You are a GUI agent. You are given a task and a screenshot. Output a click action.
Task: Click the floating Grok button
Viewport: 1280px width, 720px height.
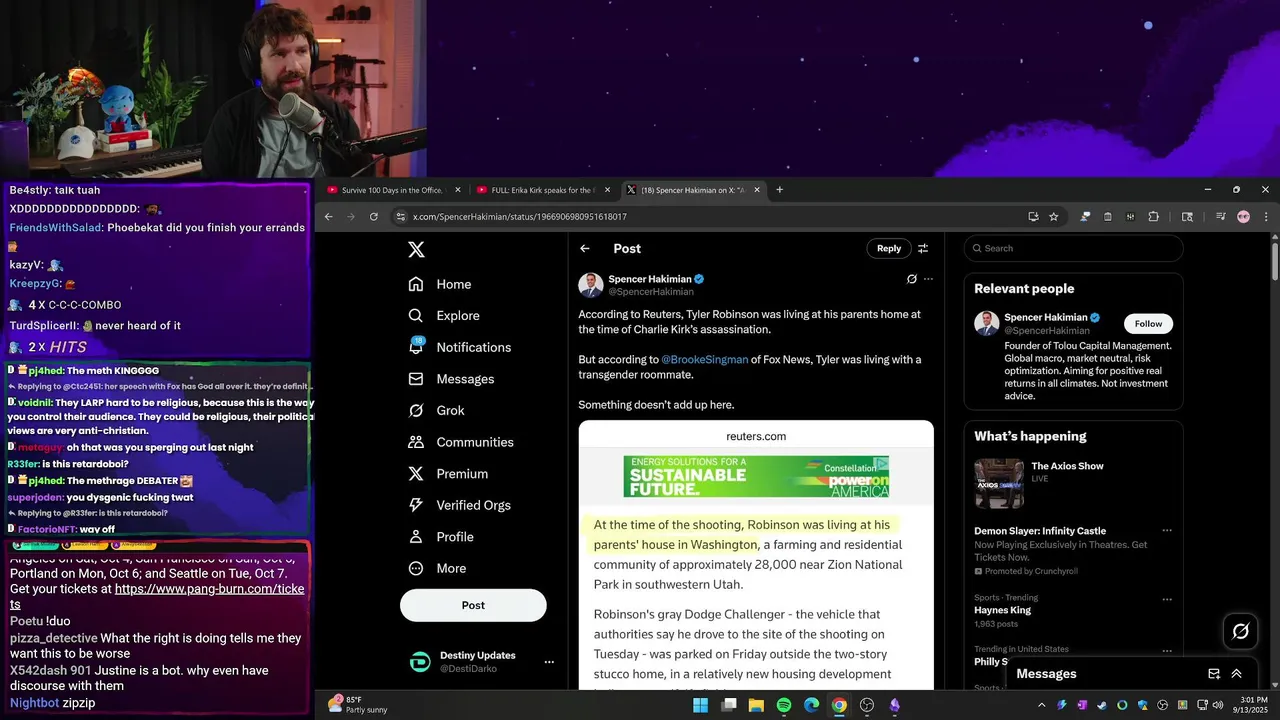click(x=1241, y=631)
